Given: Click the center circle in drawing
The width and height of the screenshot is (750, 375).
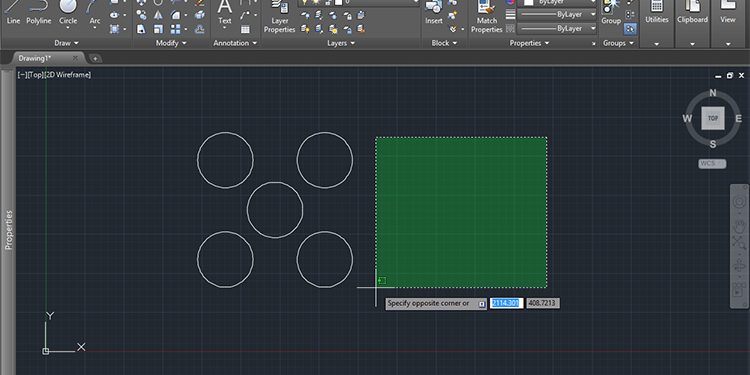Looking at the screenshot, I should point(275,210).
